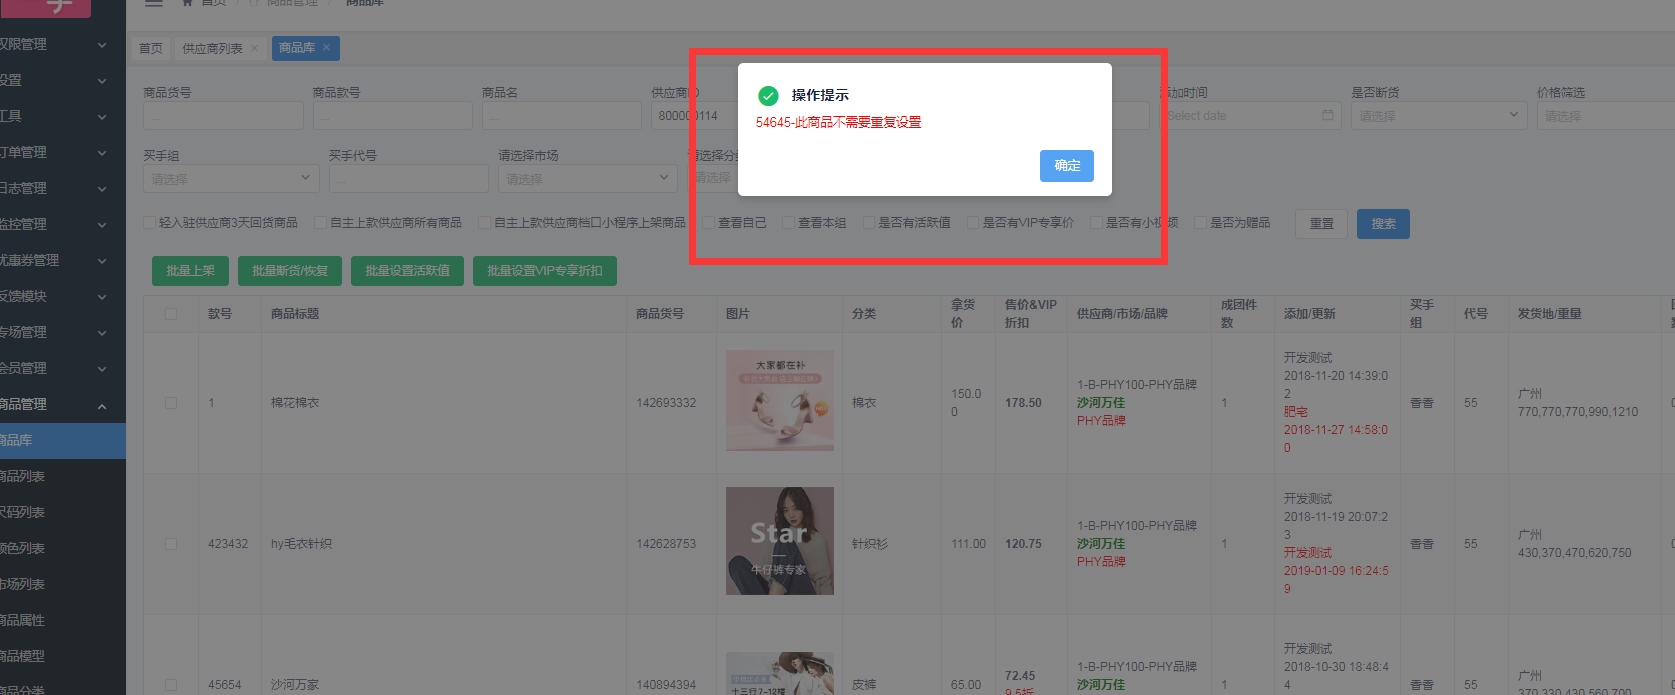Click the blue 搜索 search button
Screen dimensions: 1675x695
1383,224
